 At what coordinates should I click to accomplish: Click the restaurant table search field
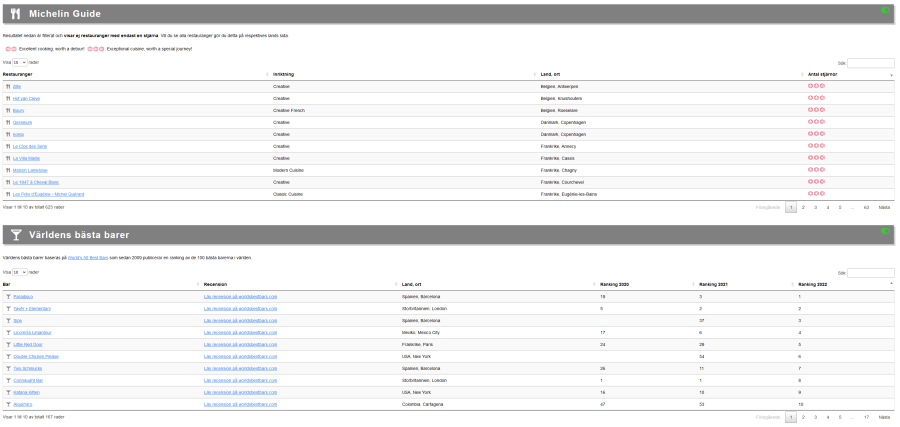(870, 62)
